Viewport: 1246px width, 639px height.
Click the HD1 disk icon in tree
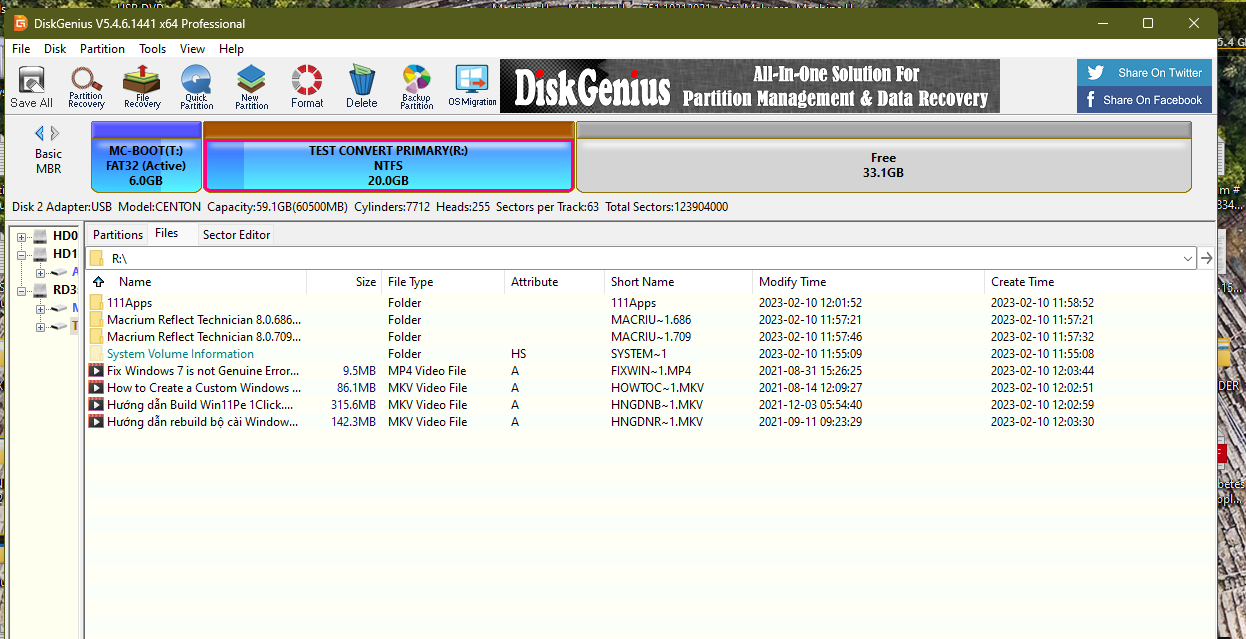tap(40, 254)
